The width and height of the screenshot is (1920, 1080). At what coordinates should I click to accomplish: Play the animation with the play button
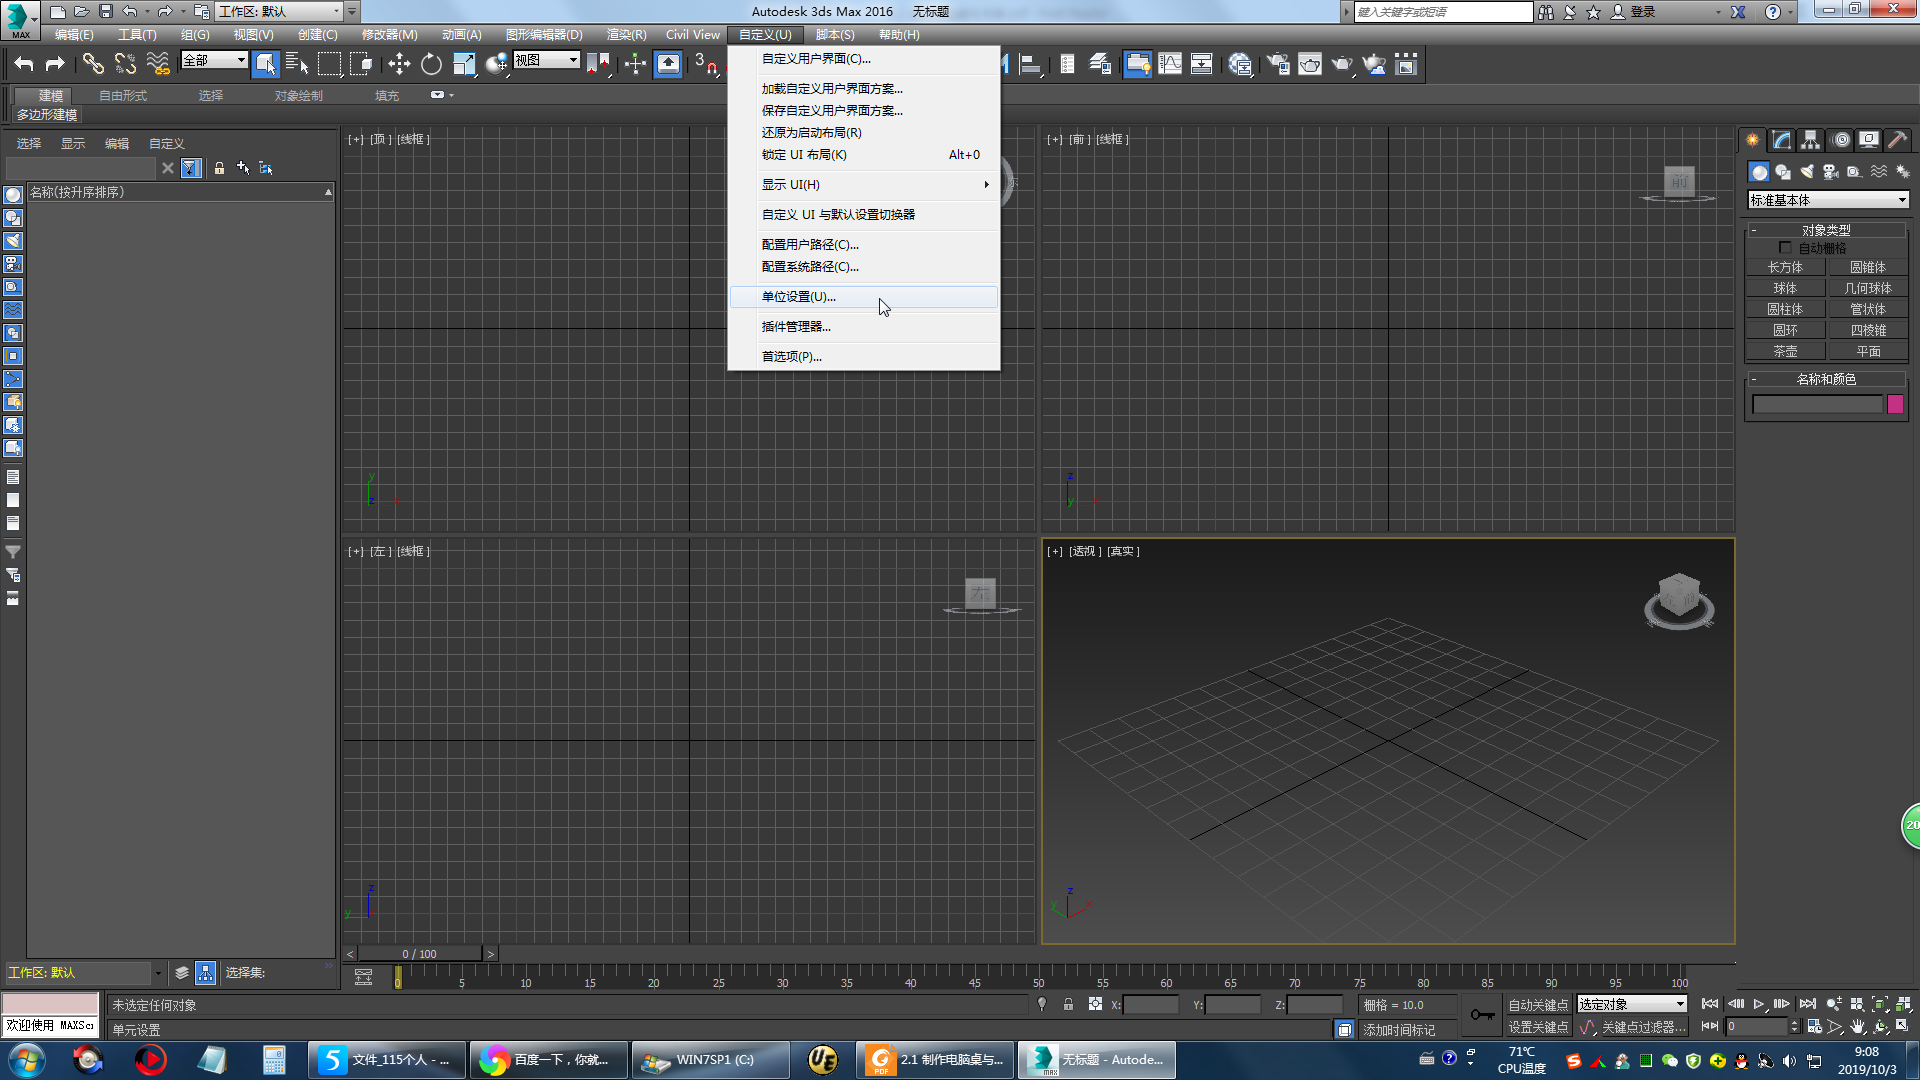click(x=1758, y=1004)
